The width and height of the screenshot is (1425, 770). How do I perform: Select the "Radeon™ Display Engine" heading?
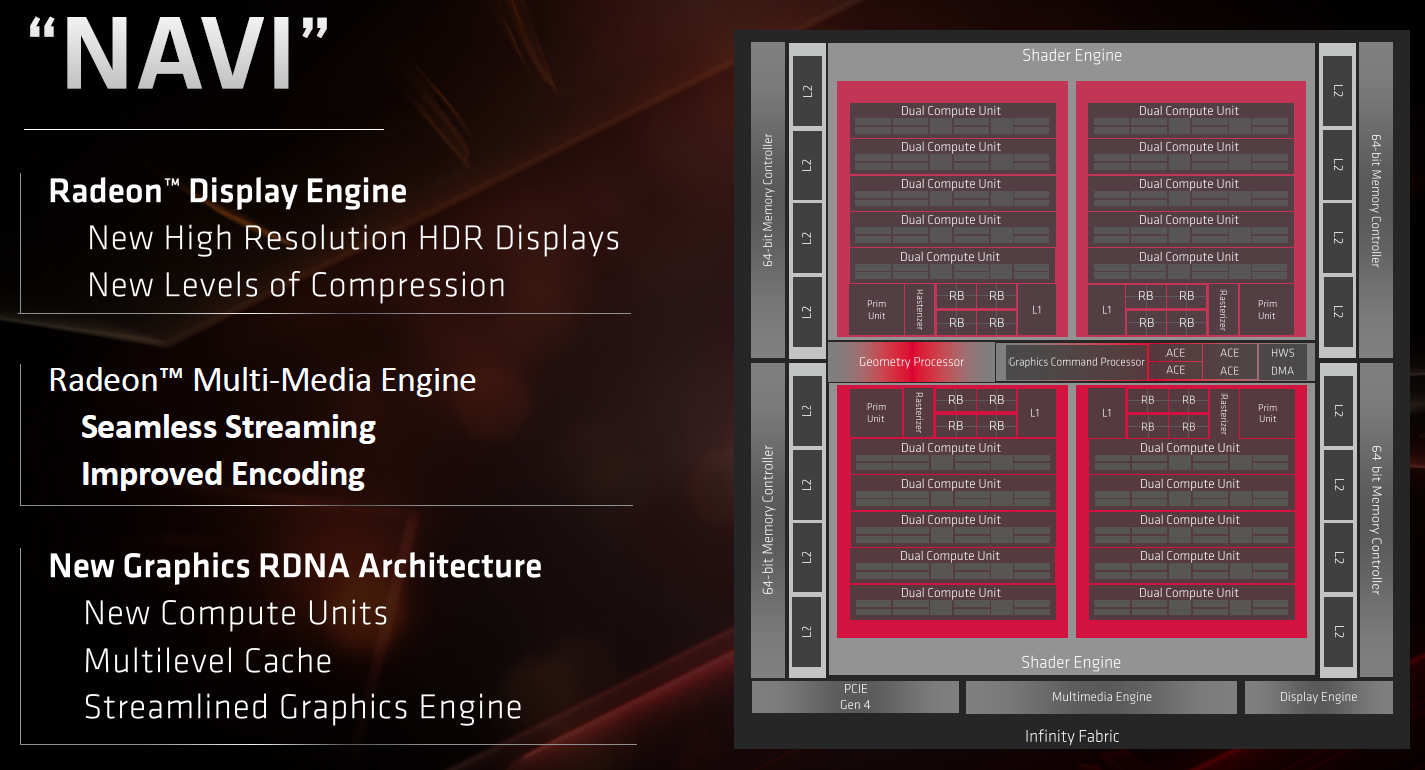click(x=228, y=191)
